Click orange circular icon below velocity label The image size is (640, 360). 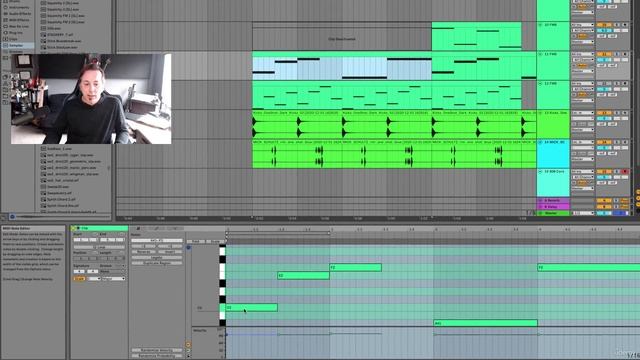[x=188, y=344]
